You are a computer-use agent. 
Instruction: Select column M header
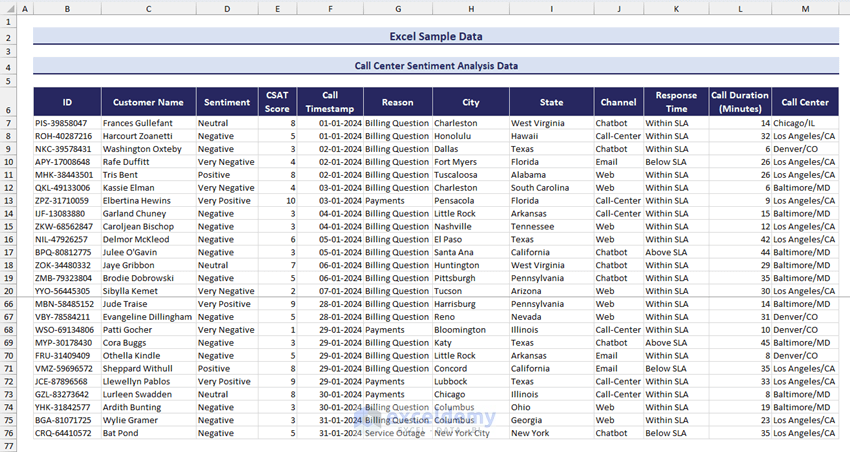[805, 9]
